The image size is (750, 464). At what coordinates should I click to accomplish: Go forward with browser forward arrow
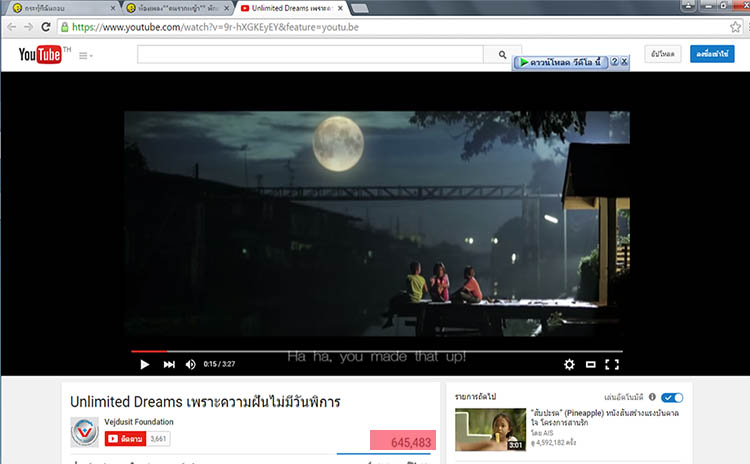click(29, 27)
